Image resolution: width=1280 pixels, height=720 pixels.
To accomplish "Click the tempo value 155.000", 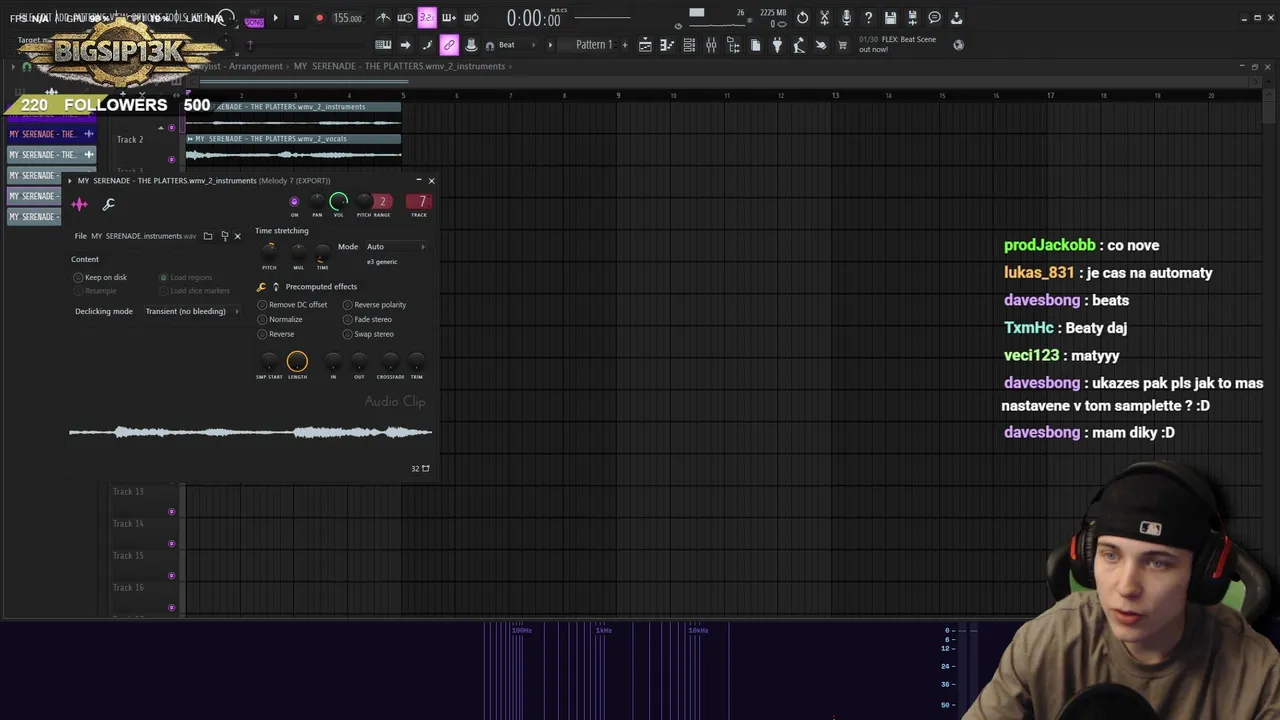I will pos(348,18).
